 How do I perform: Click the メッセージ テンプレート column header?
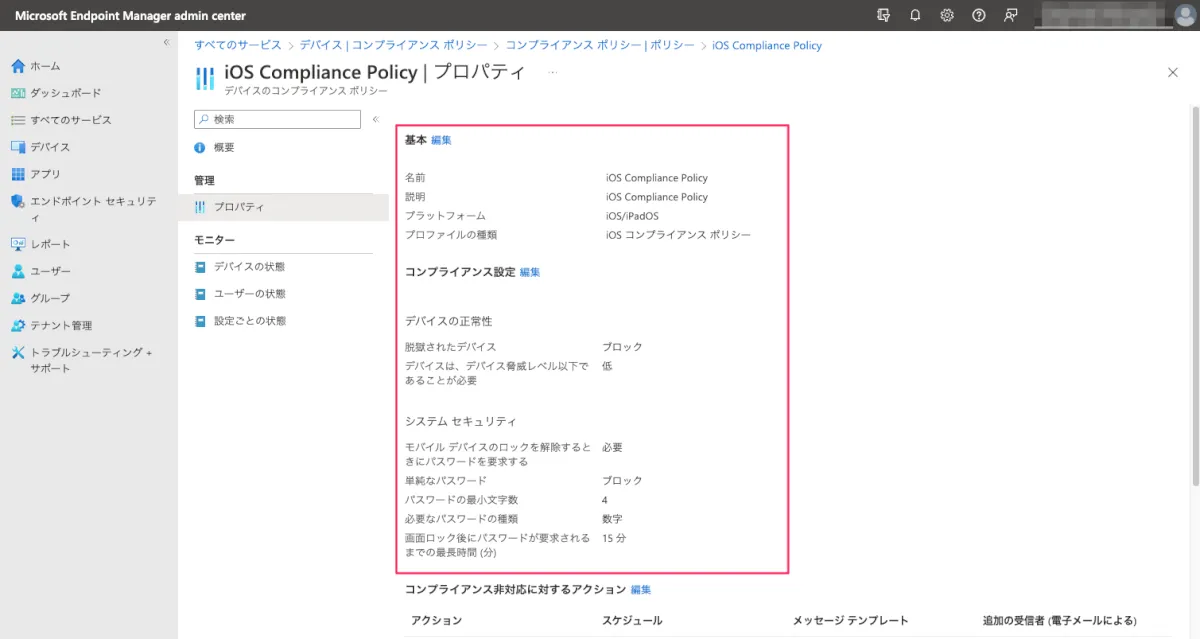point(851,621)
